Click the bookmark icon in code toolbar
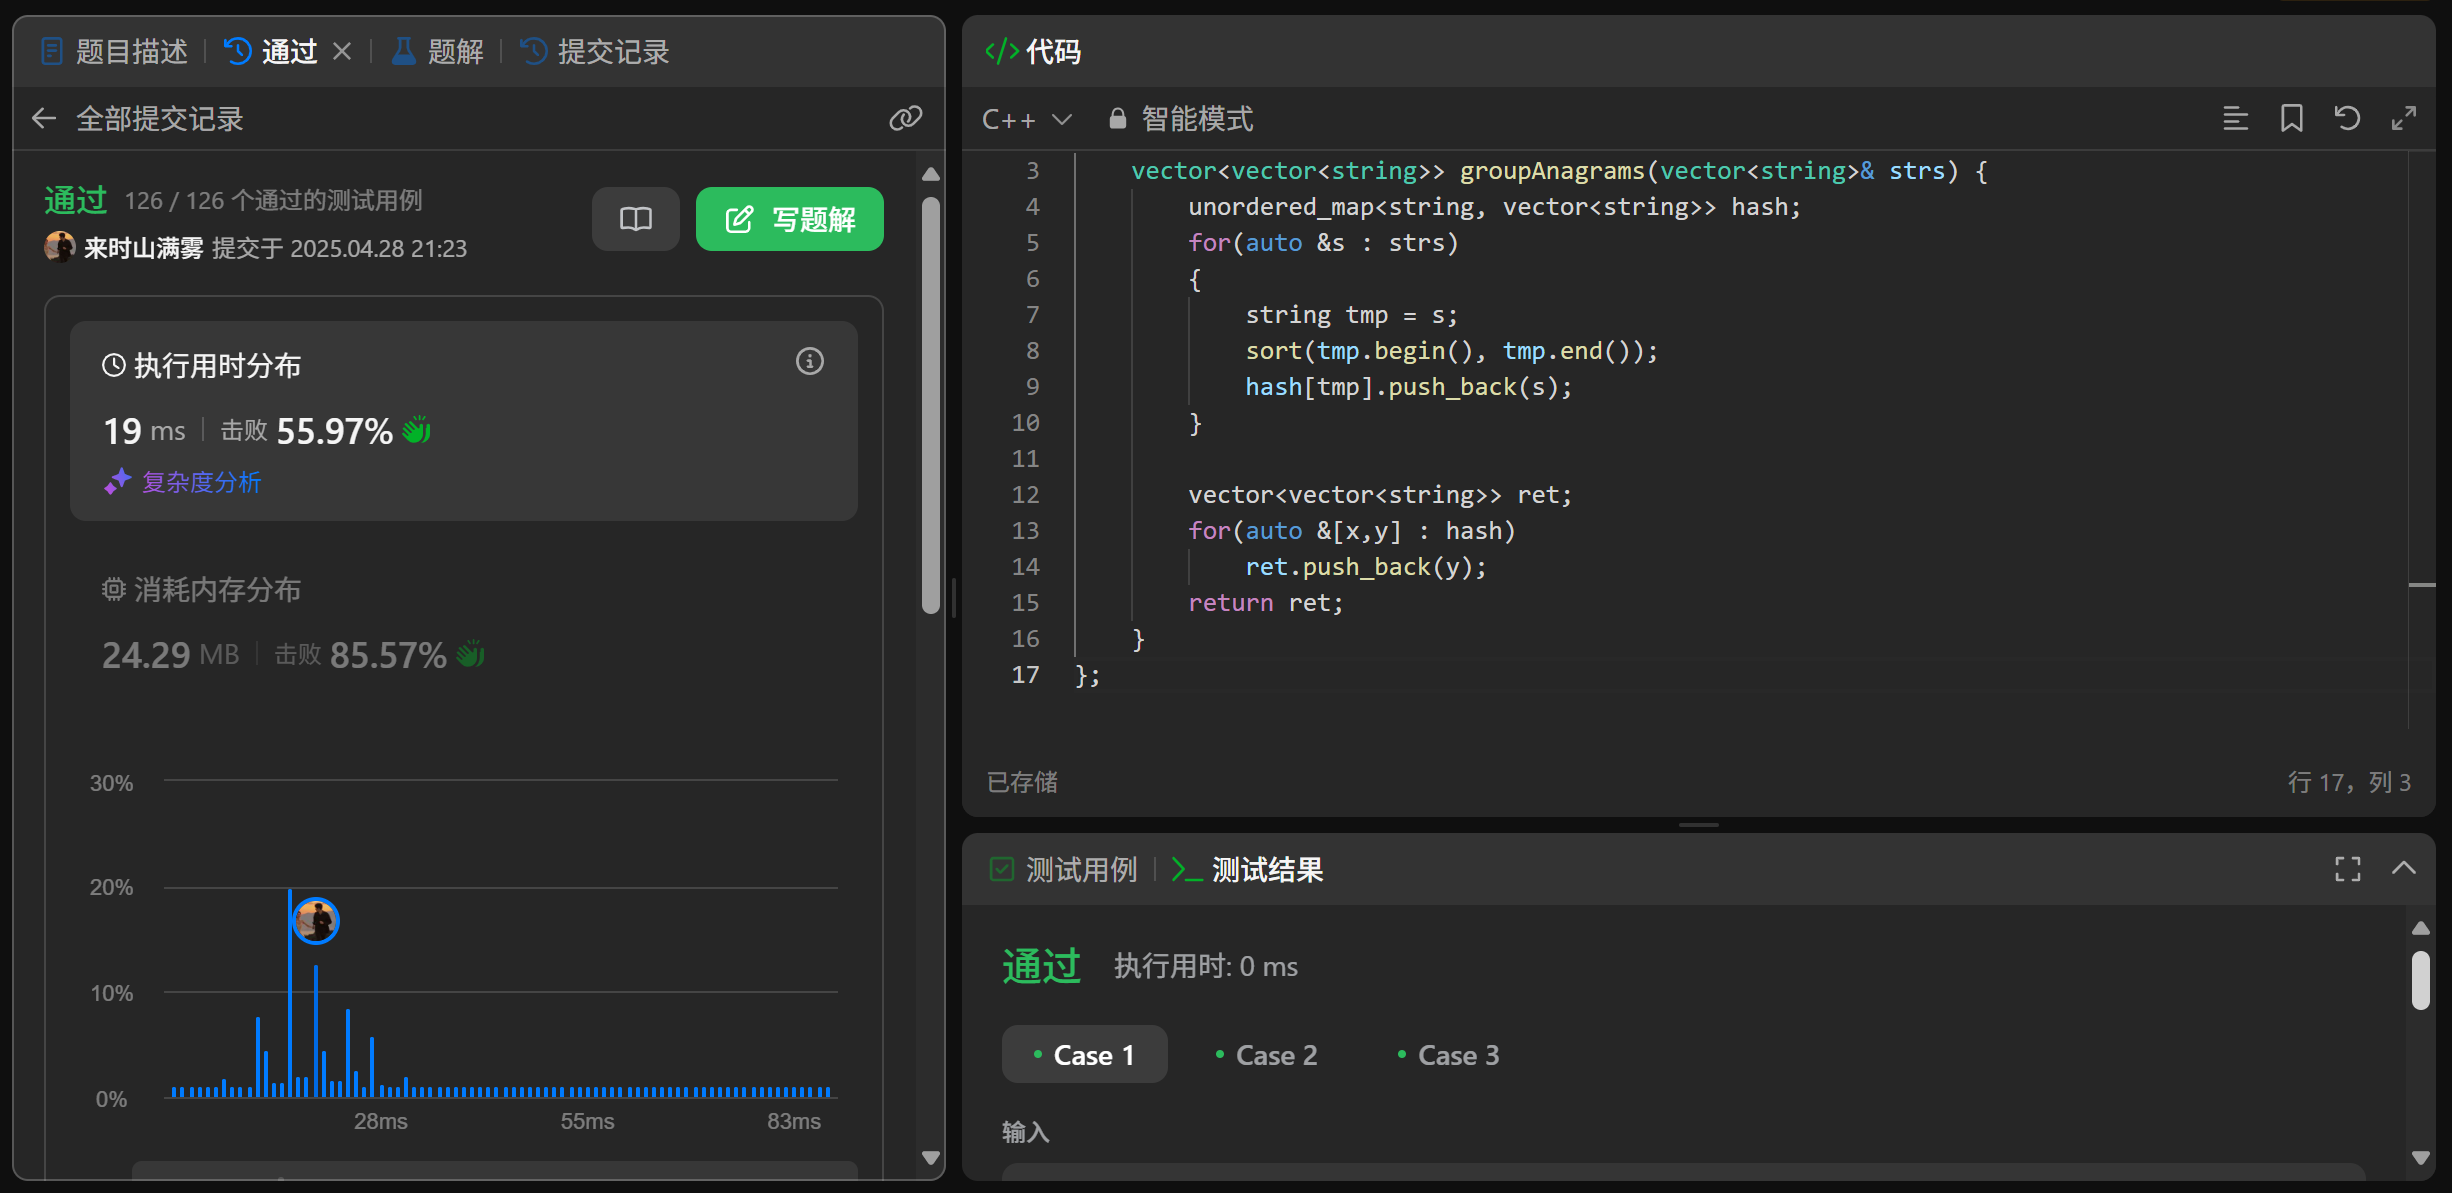2452x1193 pixels. (x=2291, y=119)
